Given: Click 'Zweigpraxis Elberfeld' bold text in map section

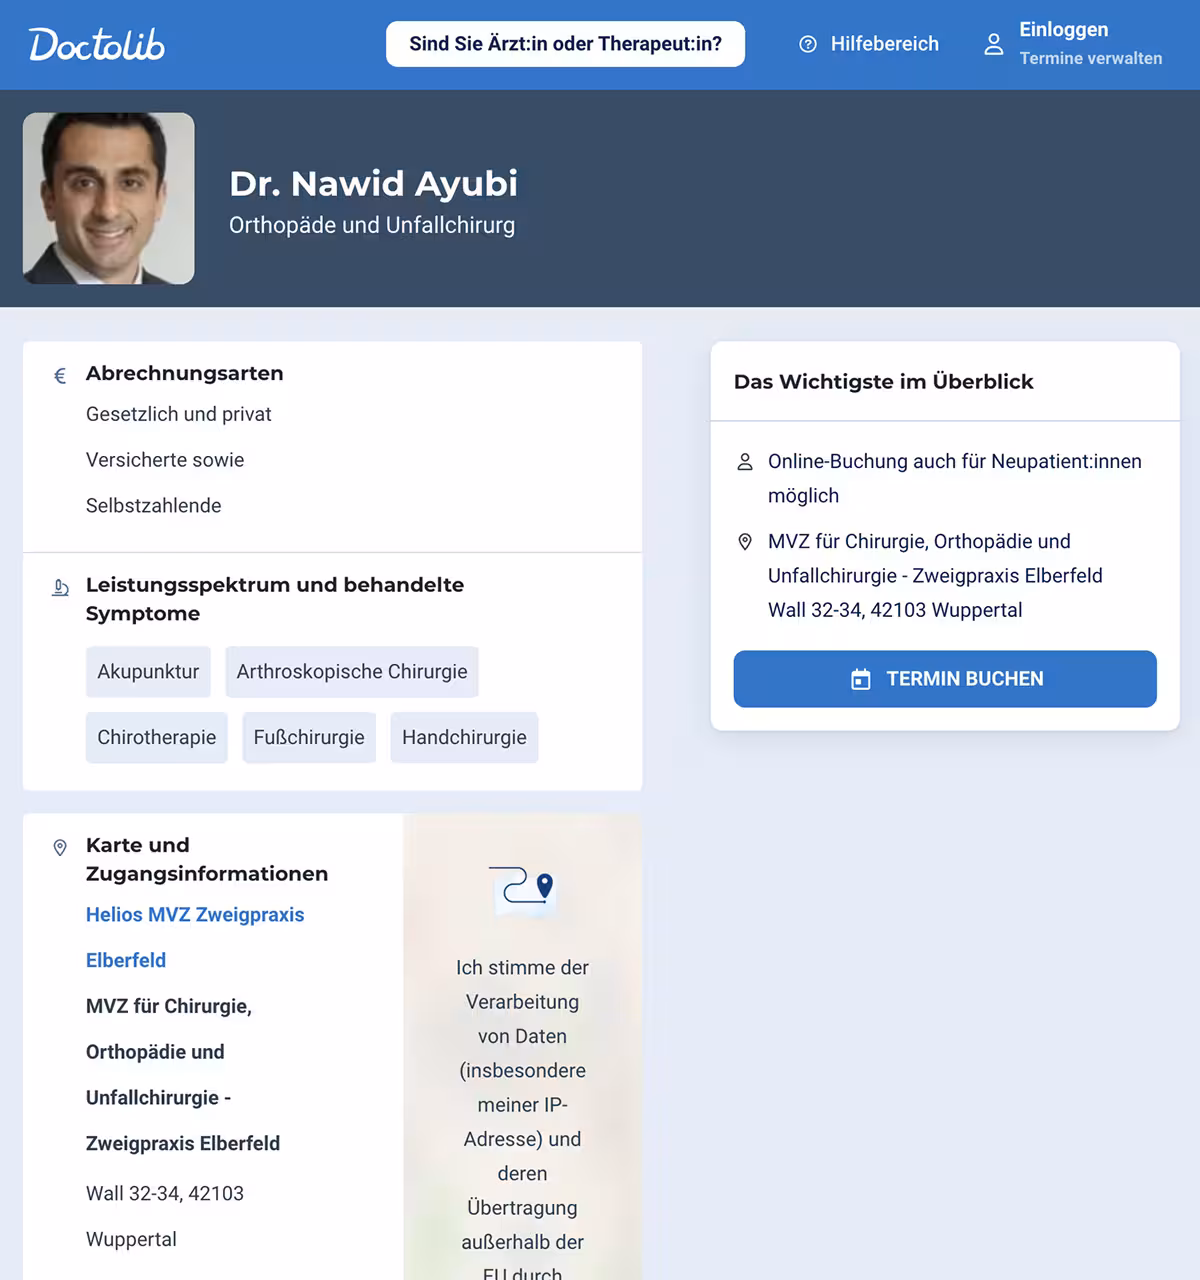Looking at the screenshot, I should tap(183, 1144).
